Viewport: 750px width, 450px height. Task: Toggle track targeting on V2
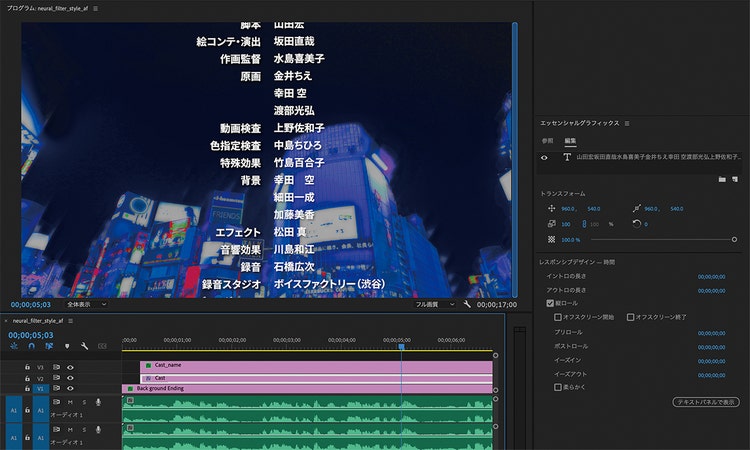point(40,378)
